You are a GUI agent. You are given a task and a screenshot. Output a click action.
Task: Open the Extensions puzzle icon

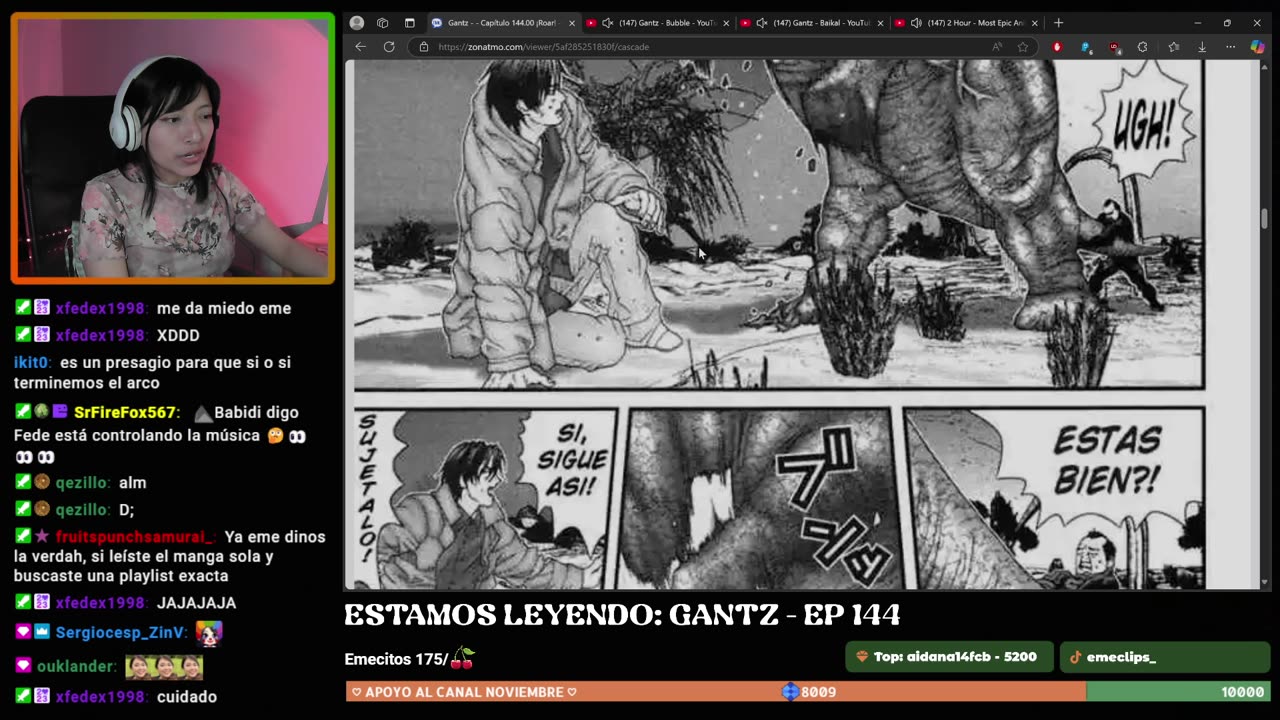click(1143, 47)
